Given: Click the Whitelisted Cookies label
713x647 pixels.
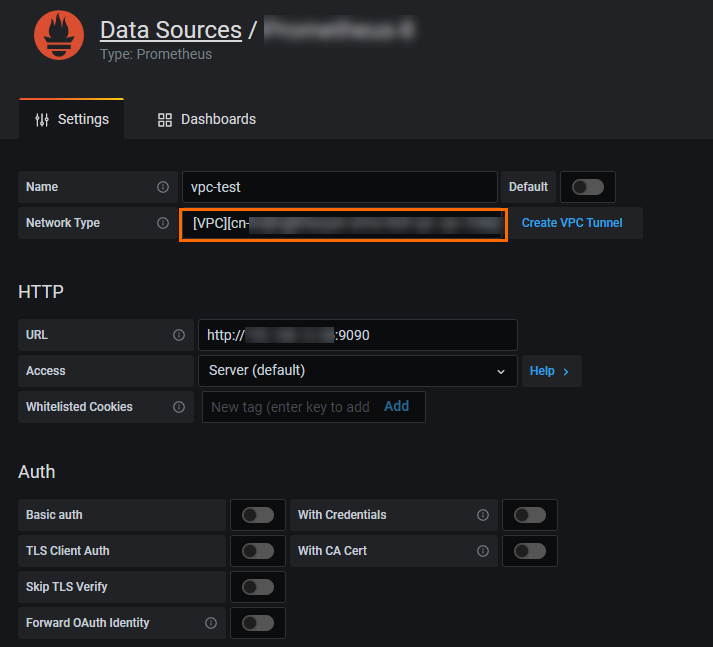Looking at the screenshot, I should pyautogui.click(x=79, y=407).
